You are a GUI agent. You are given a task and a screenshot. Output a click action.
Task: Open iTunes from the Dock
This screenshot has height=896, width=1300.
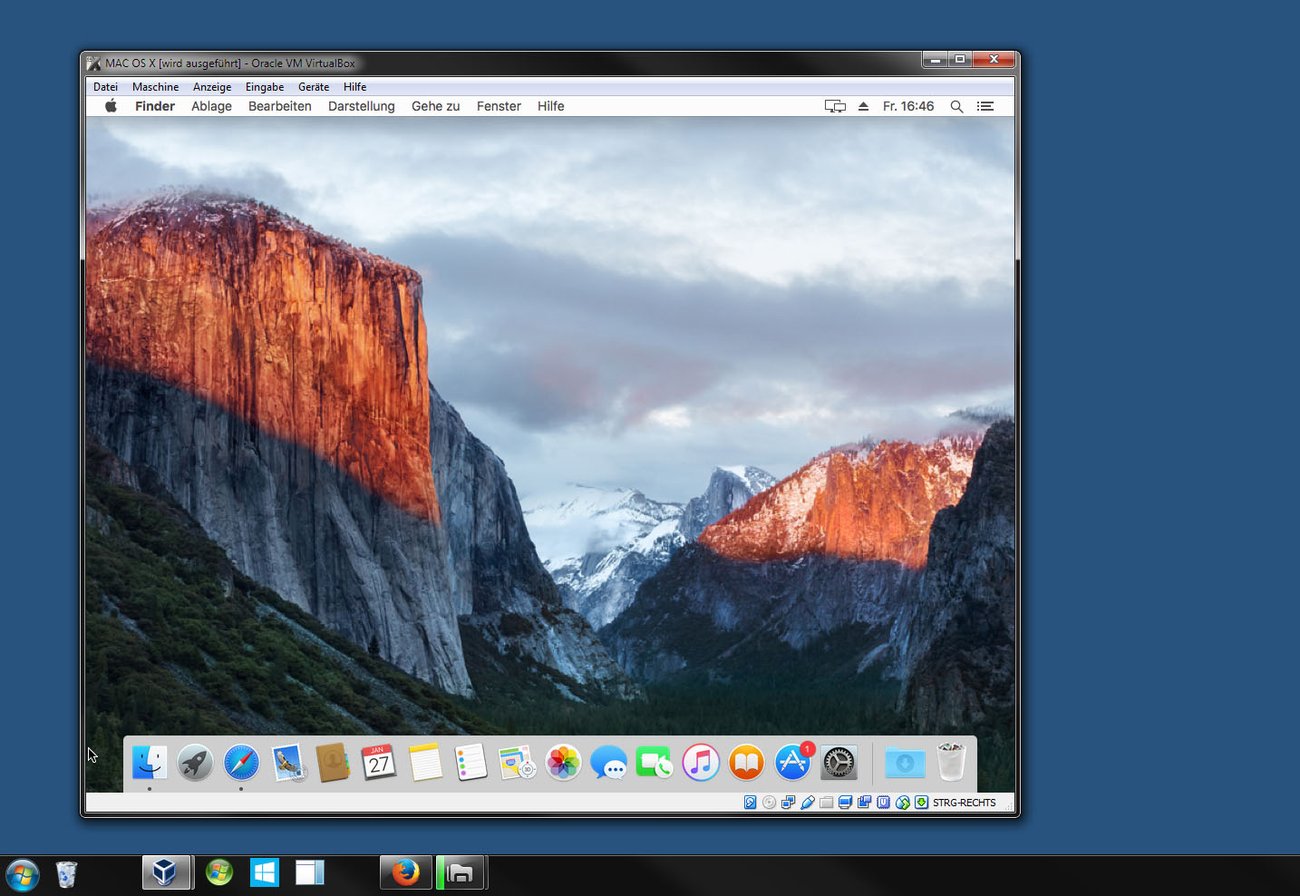(700, 762)
